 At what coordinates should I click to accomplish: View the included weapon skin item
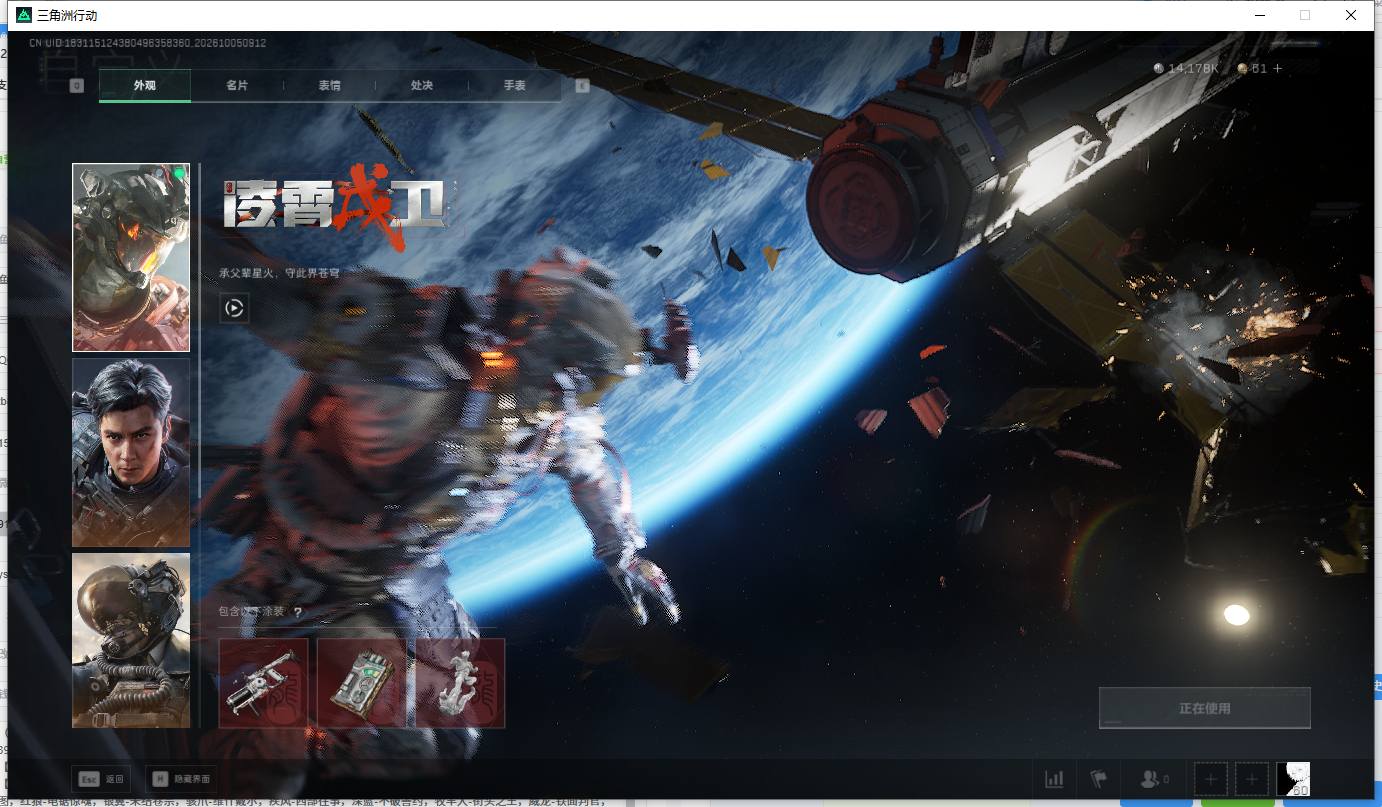tap(263, 683)
